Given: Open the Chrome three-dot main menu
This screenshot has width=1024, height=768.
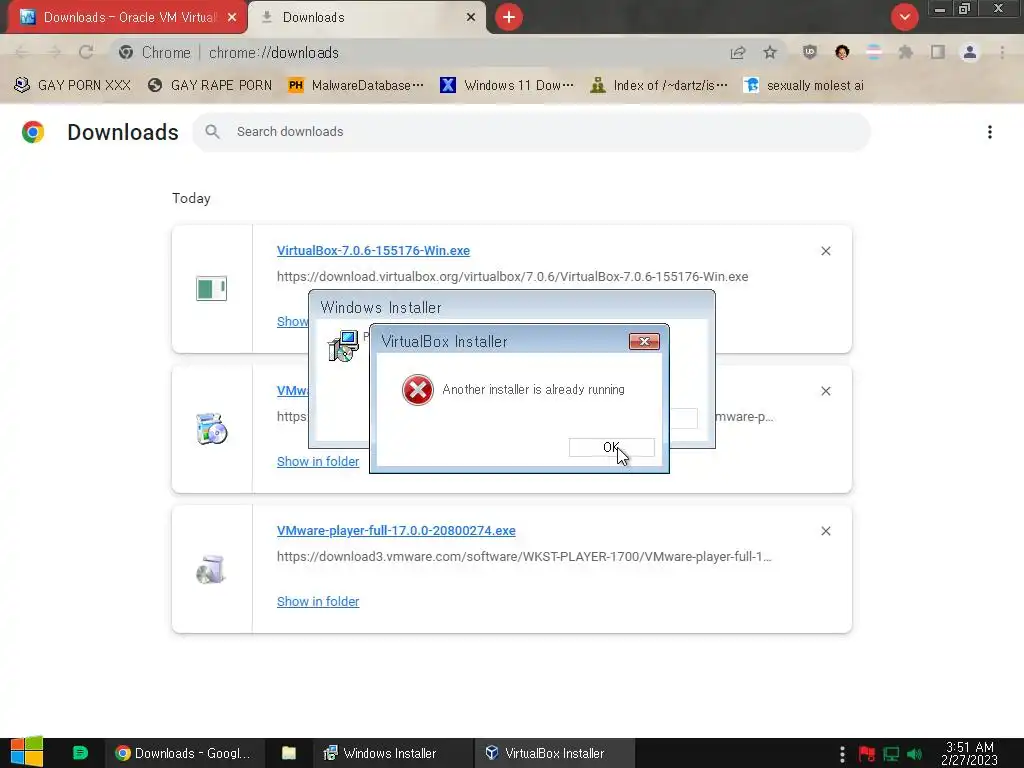Looking at the screenshot, I should (1002, 52).
